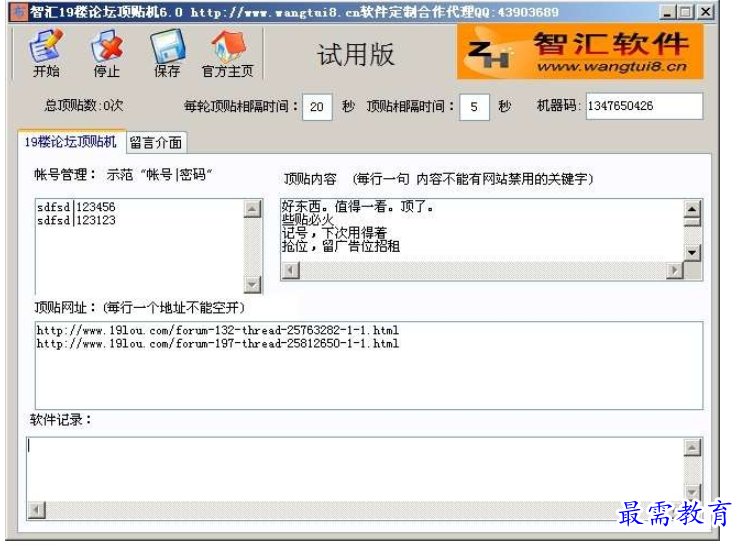Click down arrow of account list scrollbar
The image size is (740, 545).
point(252,284)
